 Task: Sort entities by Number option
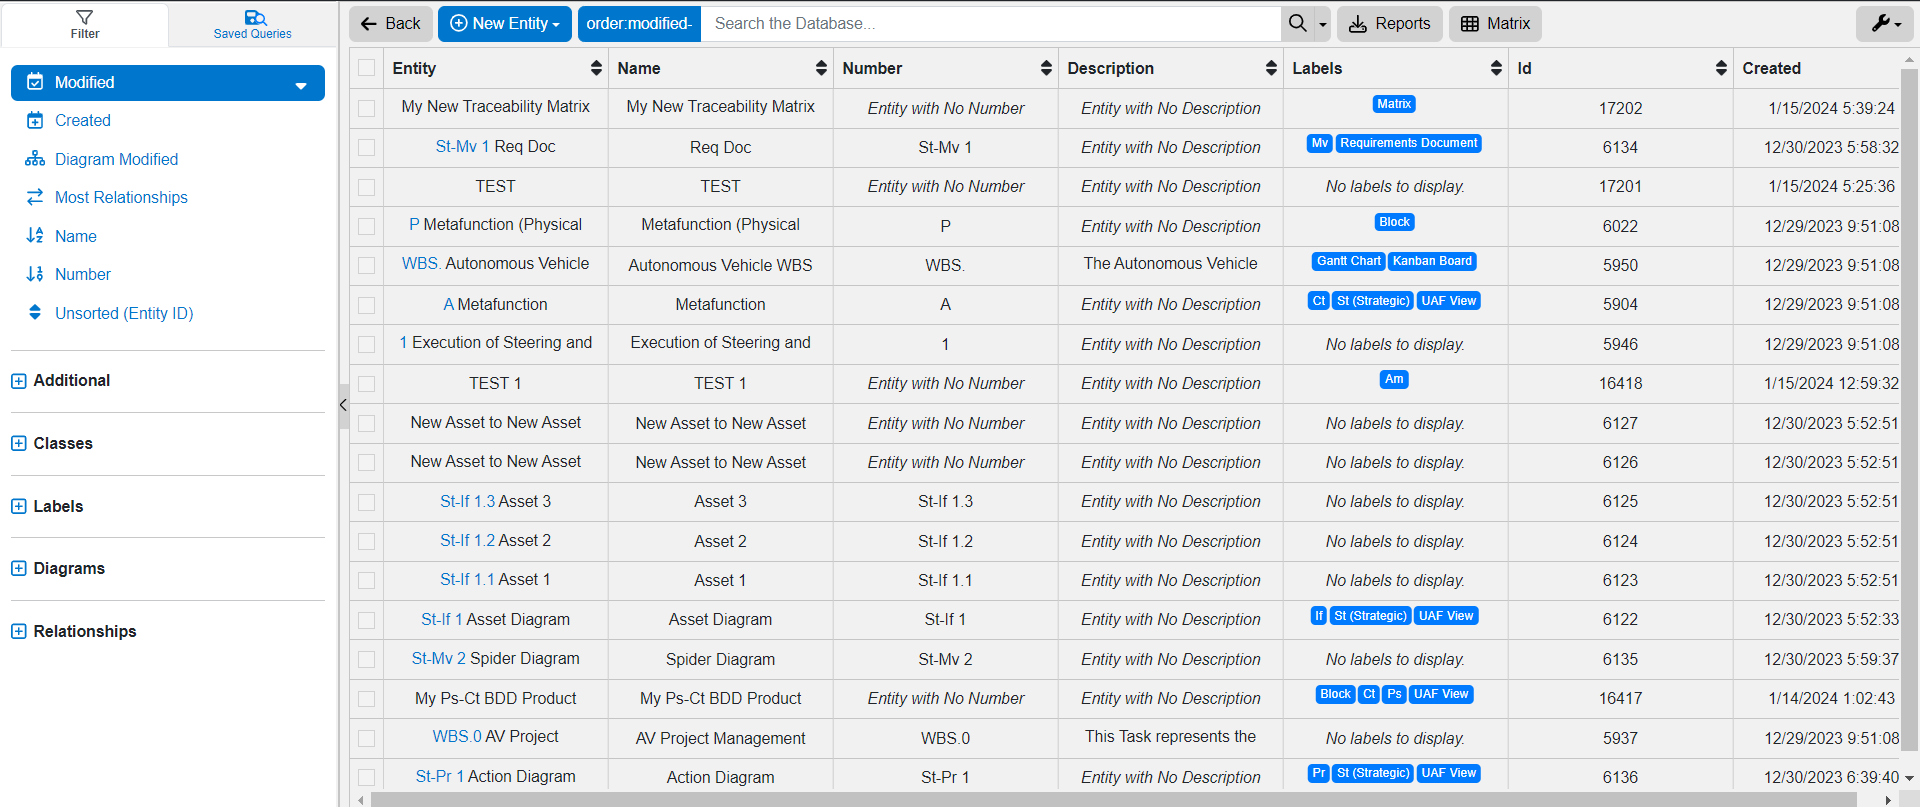coord(82,274)
